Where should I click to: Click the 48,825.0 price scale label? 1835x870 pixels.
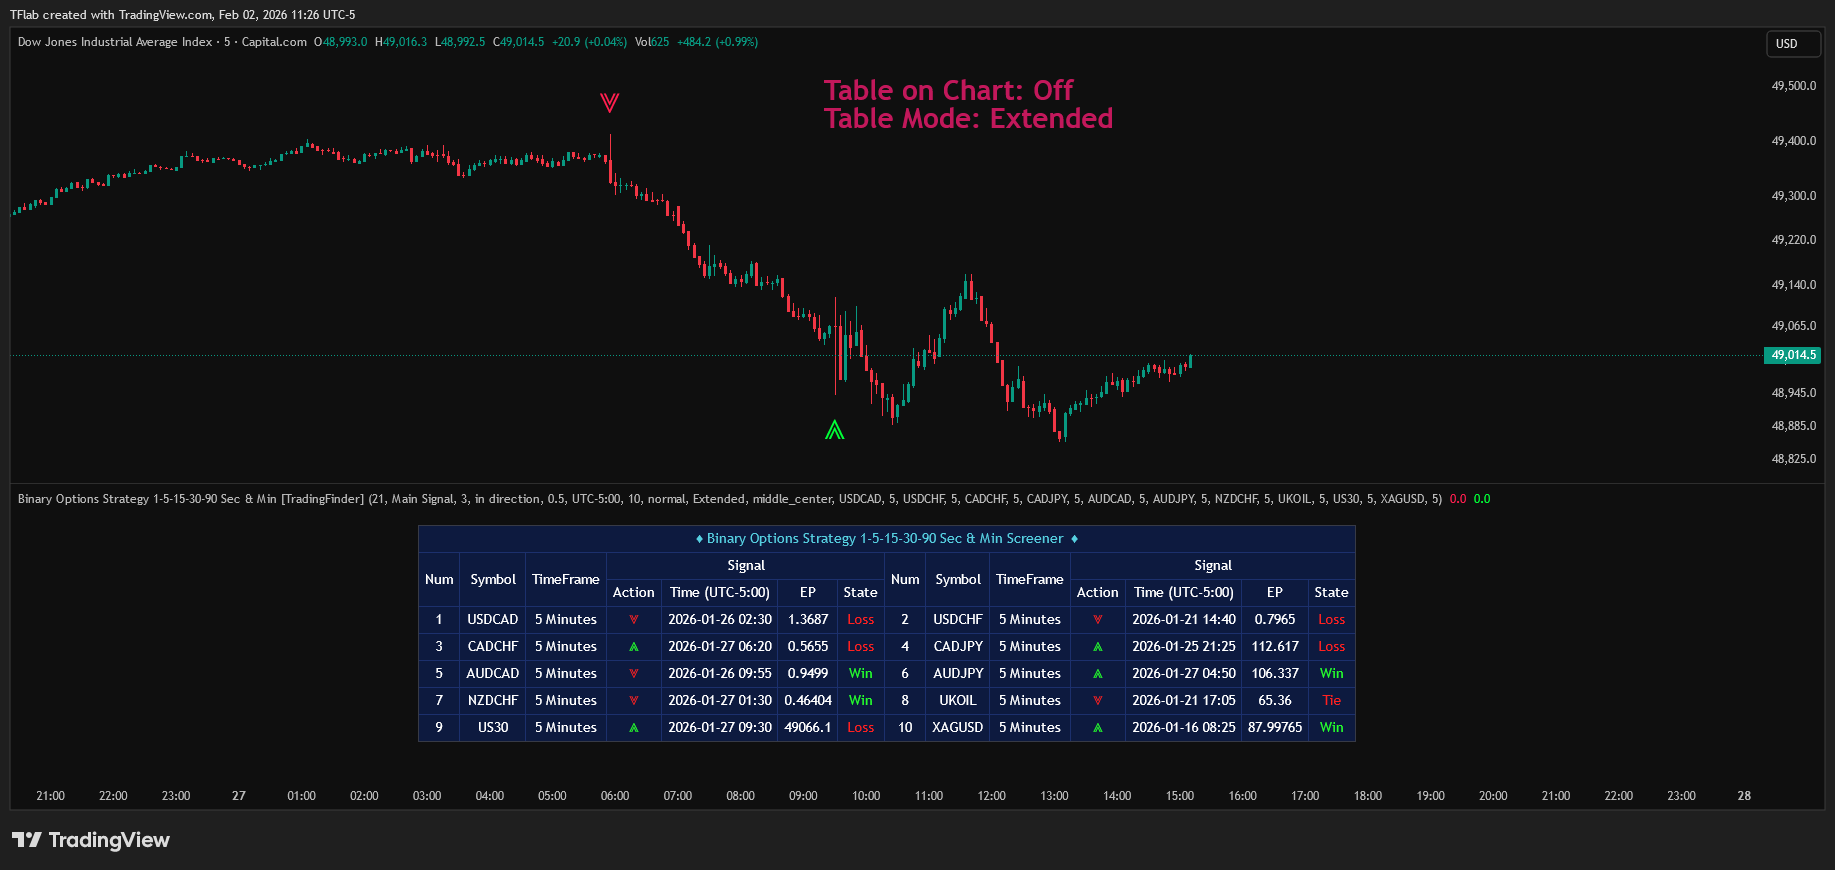point(1794,459)
